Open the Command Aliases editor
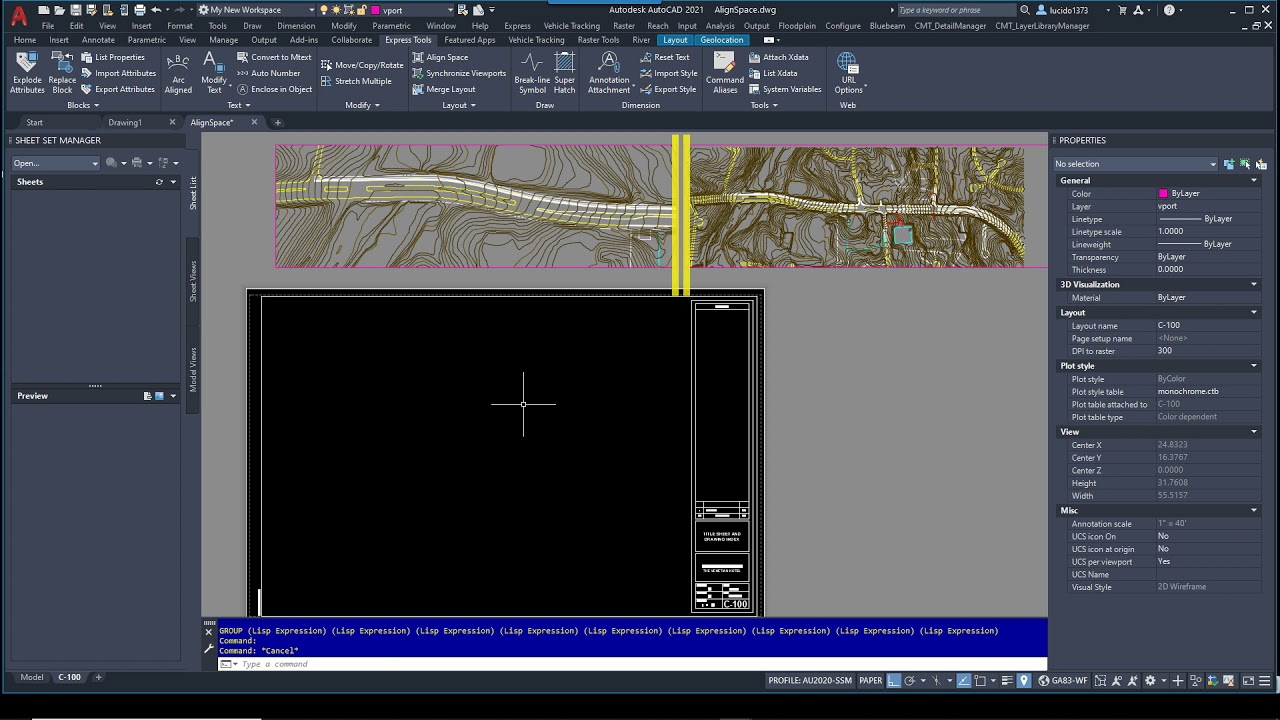 [725, 73]
